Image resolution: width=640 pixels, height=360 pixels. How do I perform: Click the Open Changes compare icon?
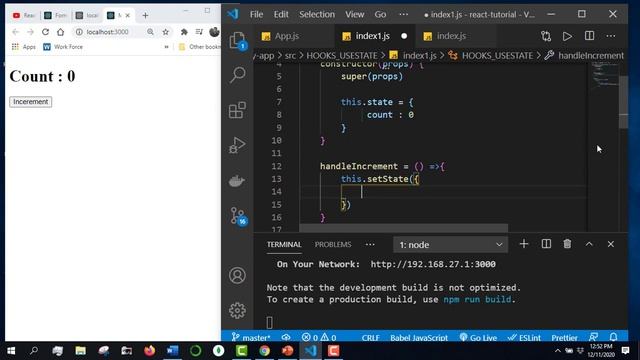pos(546,36)
